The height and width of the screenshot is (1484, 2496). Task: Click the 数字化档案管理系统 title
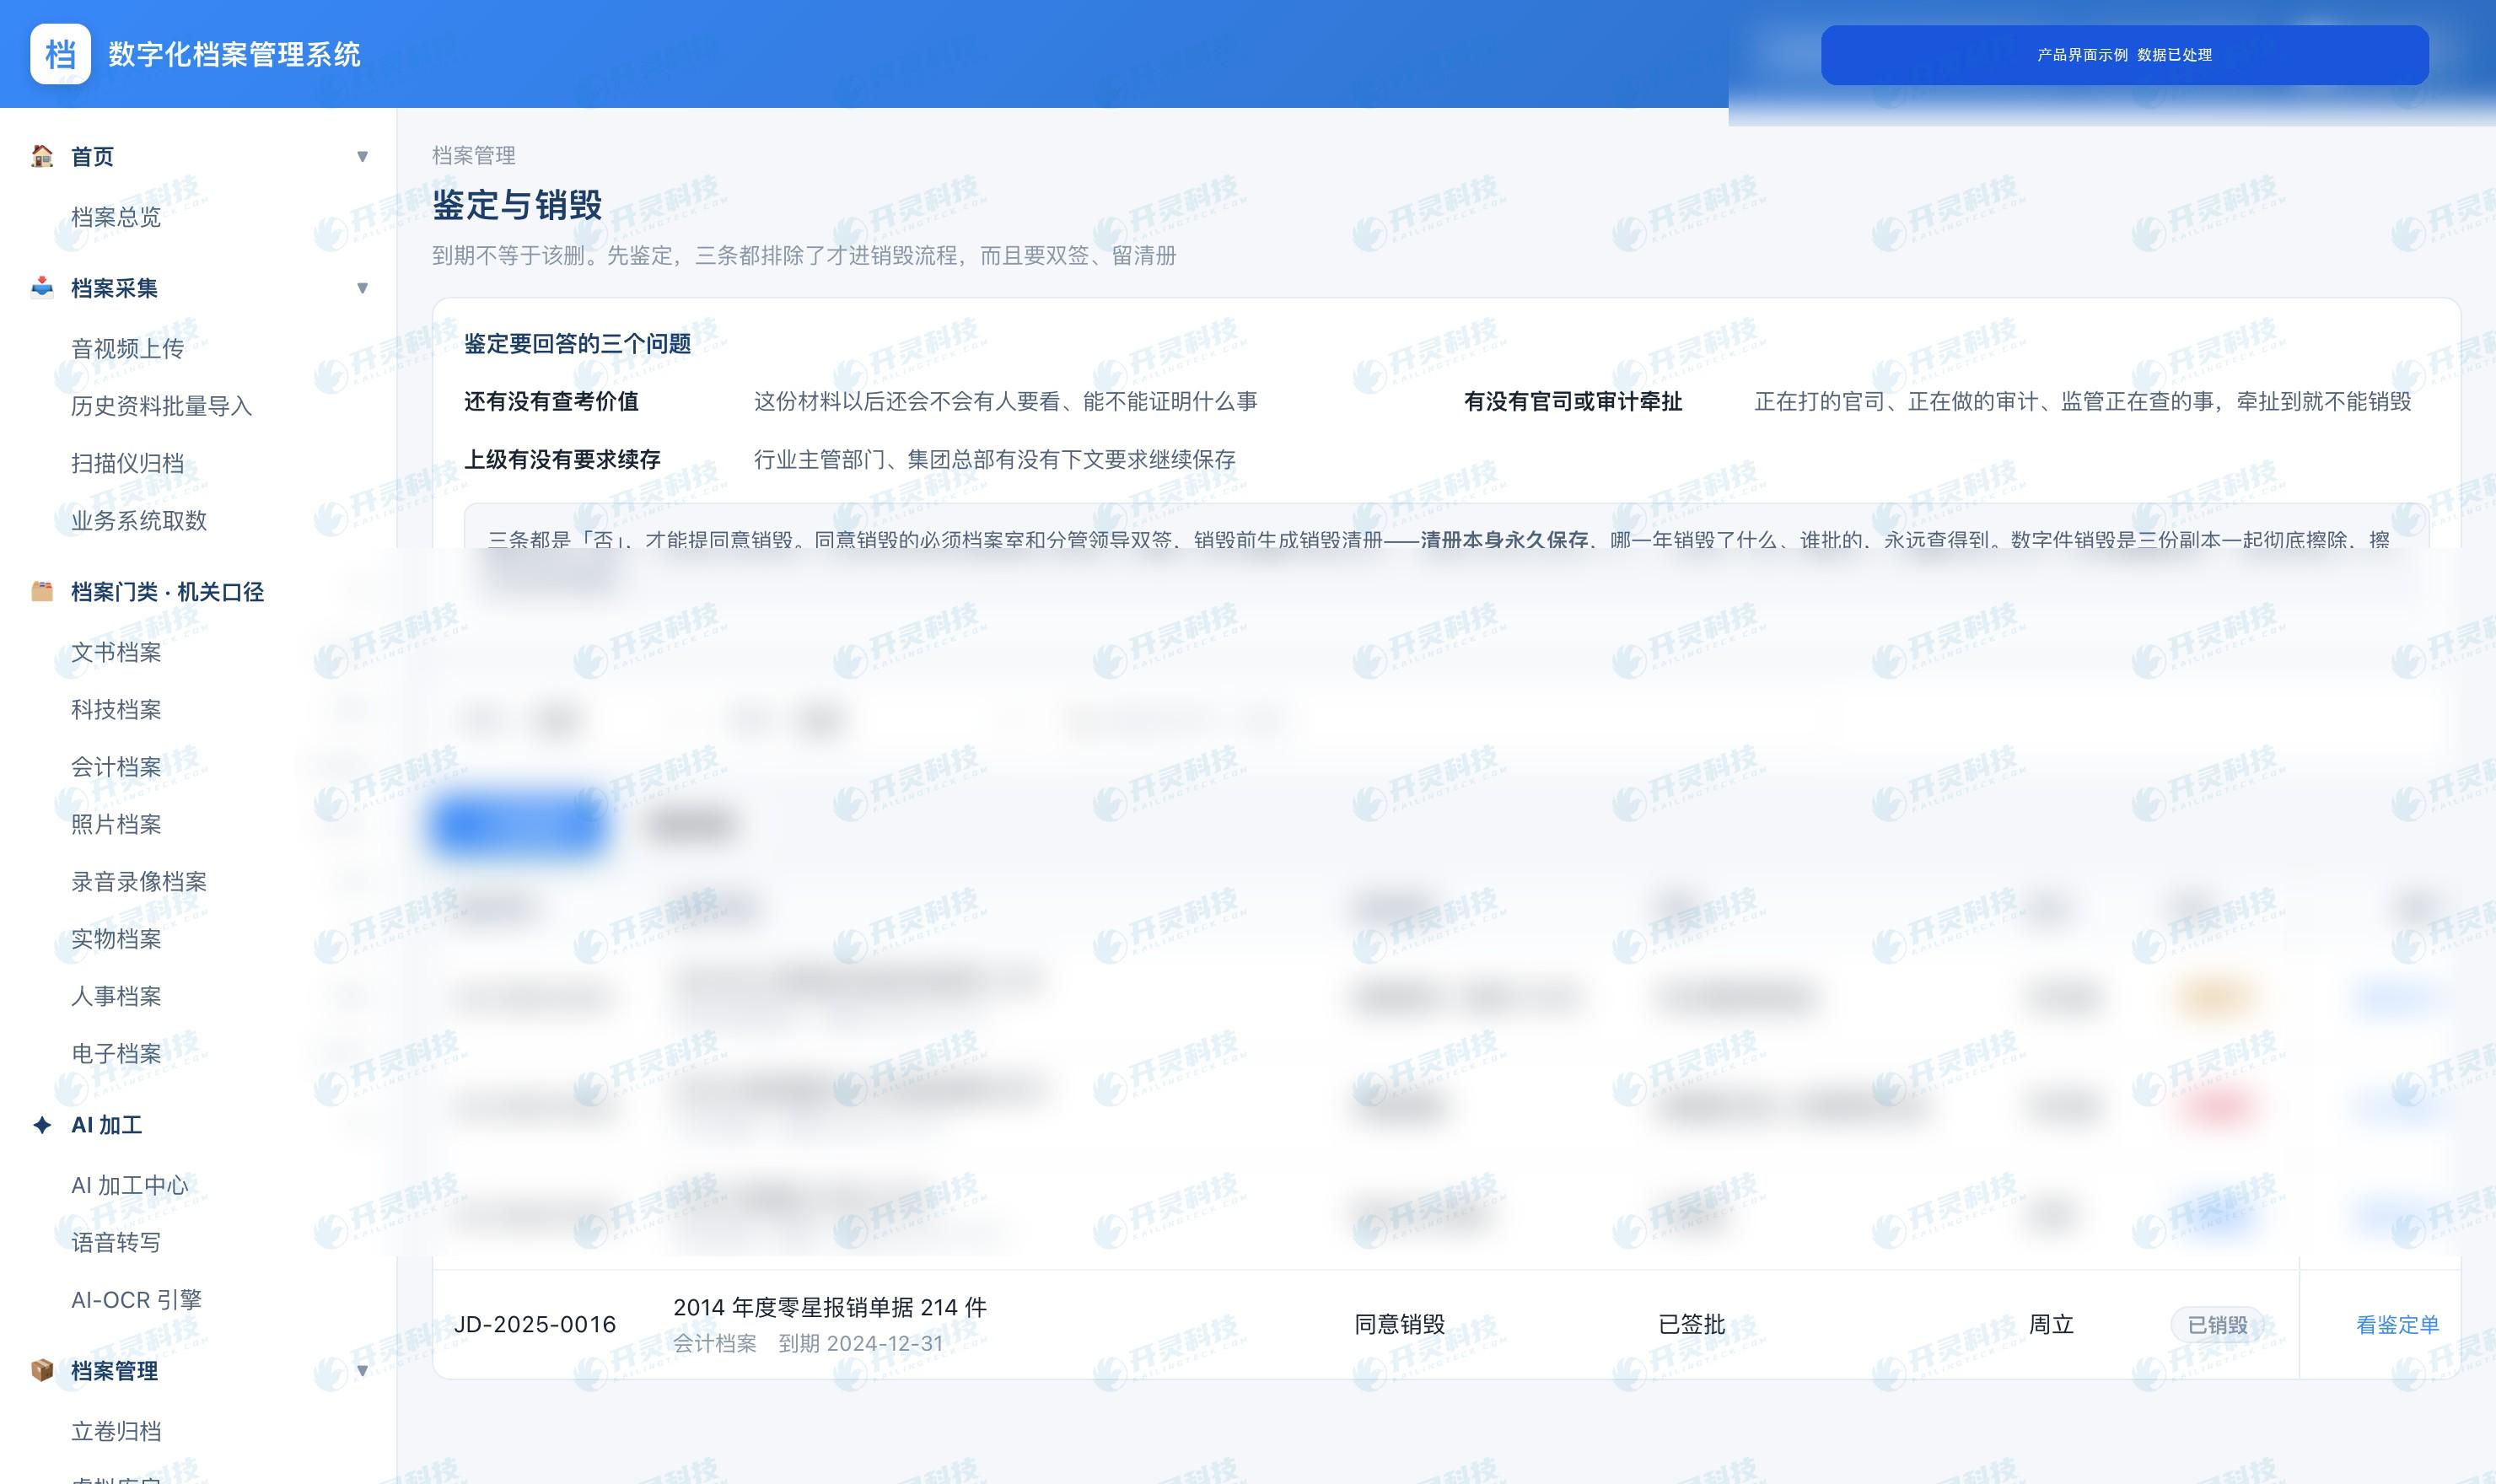tap(235, 54)
